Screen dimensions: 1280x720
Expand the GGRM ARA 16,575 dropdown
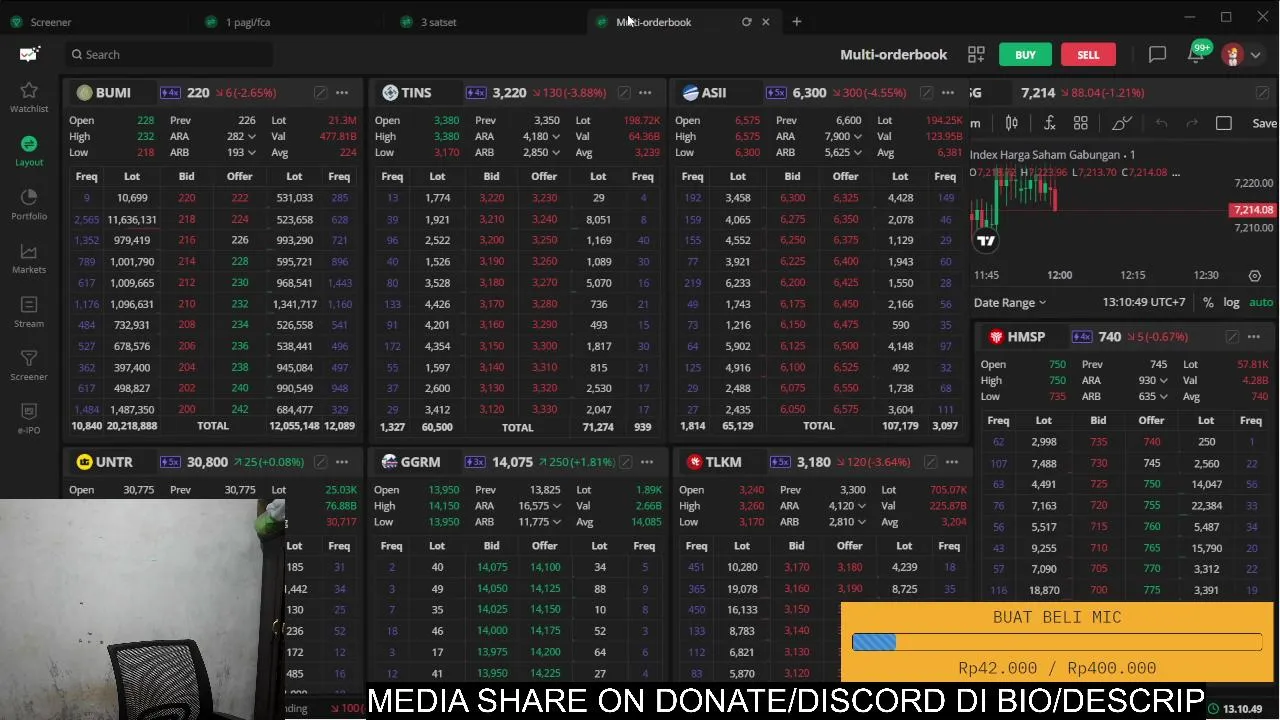point(556,506)
